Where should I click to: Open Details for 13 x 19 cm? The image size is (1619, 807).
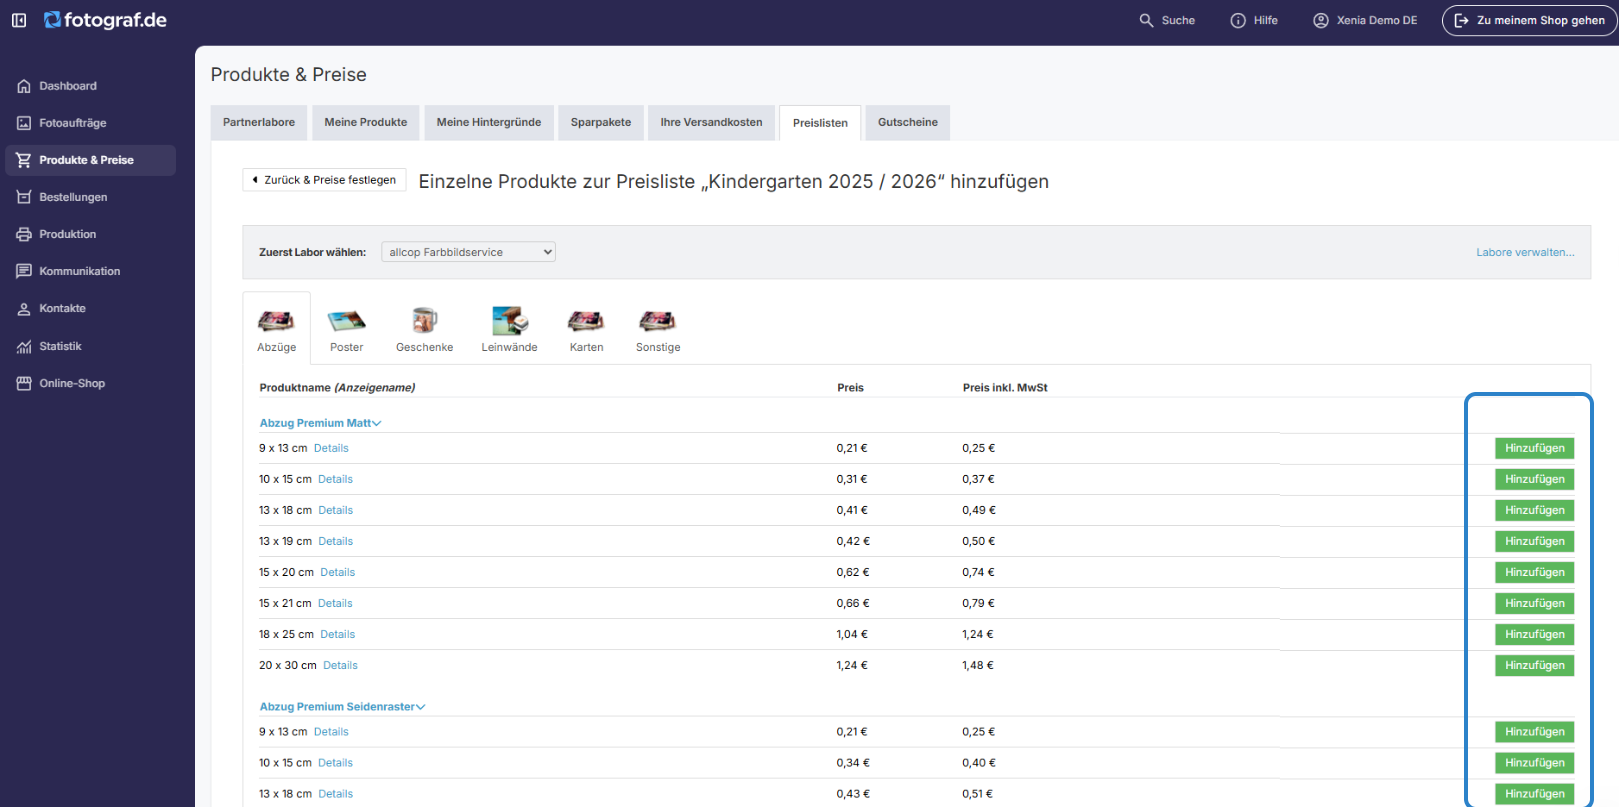pyautogui.click(x=336, y=541)
